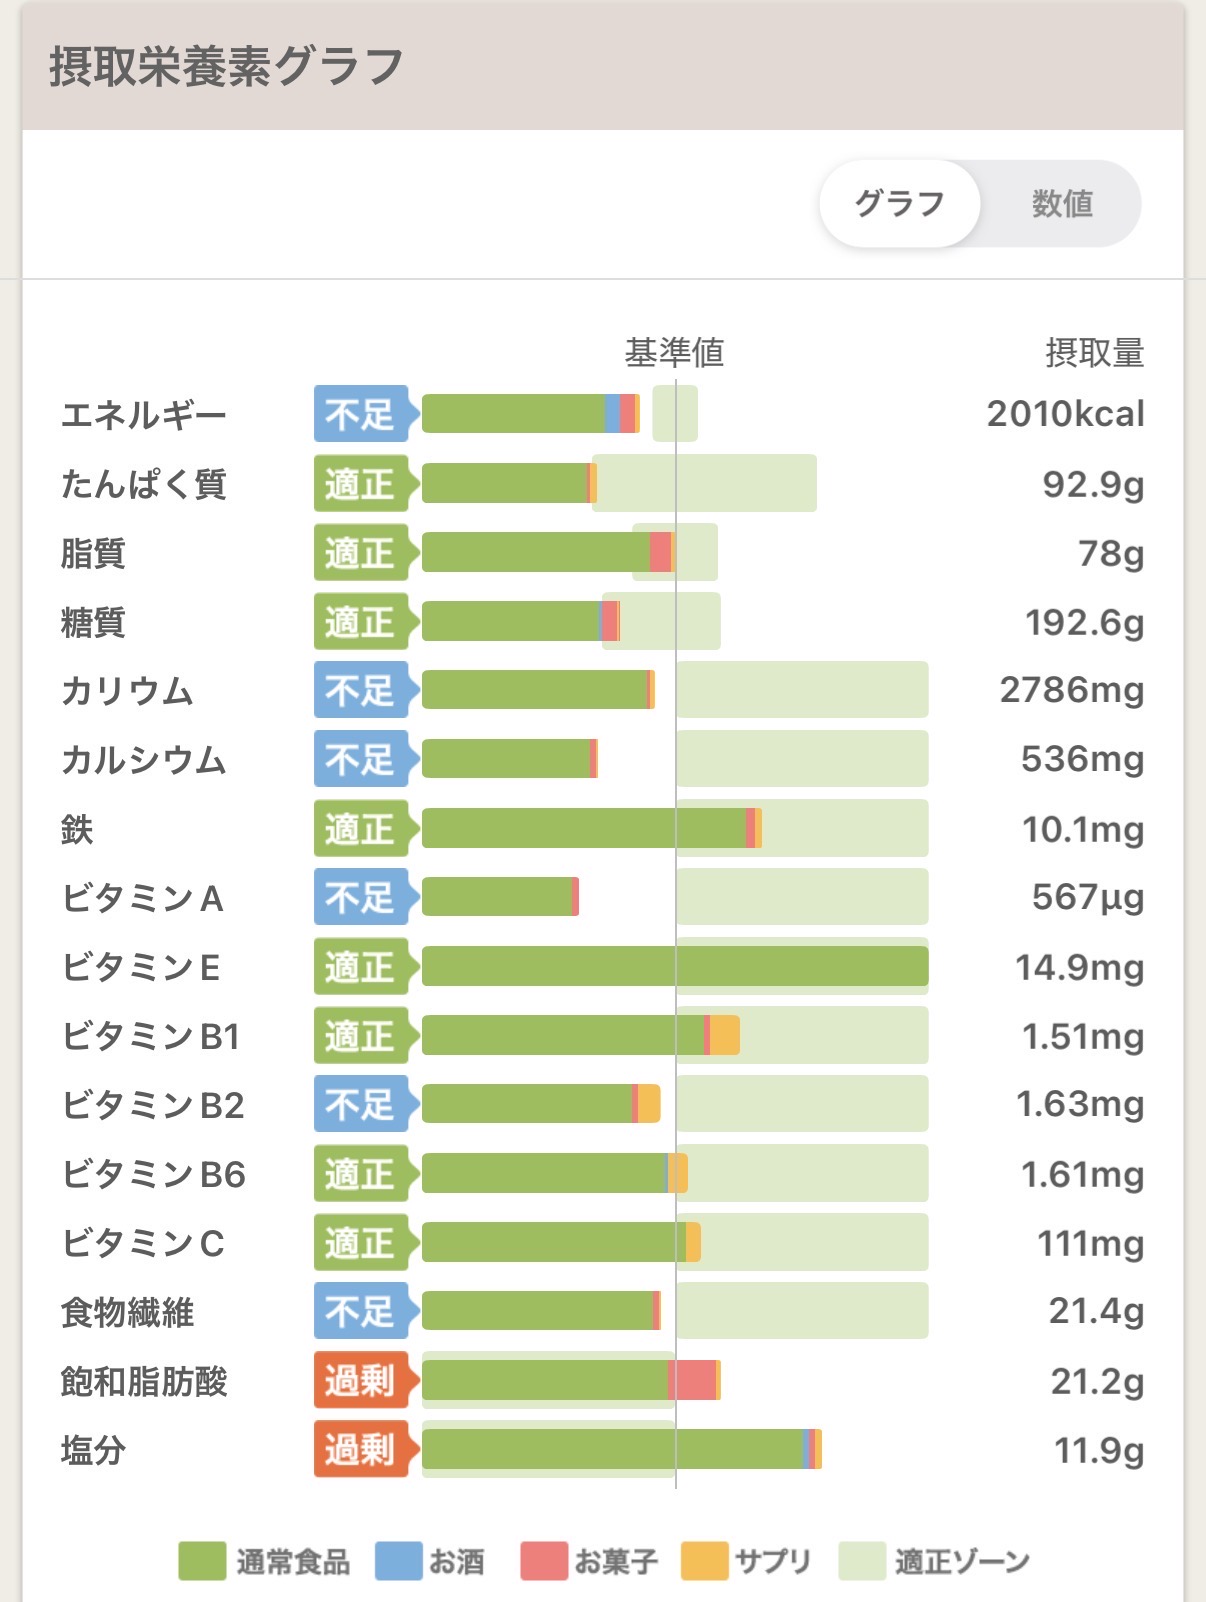The height and width of the screenshot is (1602, 1206).
Task: Click the 基準値 column label
Action: 674,352
